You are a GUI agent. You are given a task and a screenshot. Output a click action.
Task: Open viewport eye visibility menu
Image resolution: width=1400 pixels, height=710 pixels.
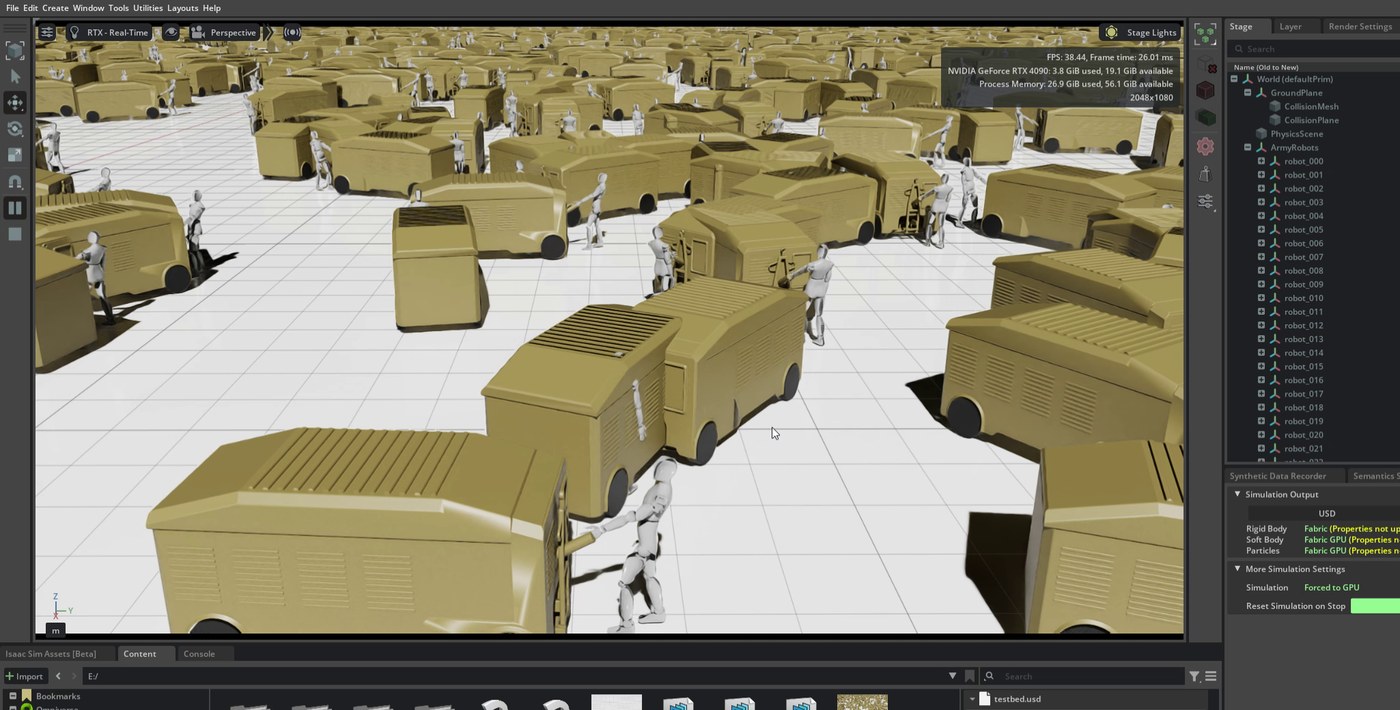point(171,32)
